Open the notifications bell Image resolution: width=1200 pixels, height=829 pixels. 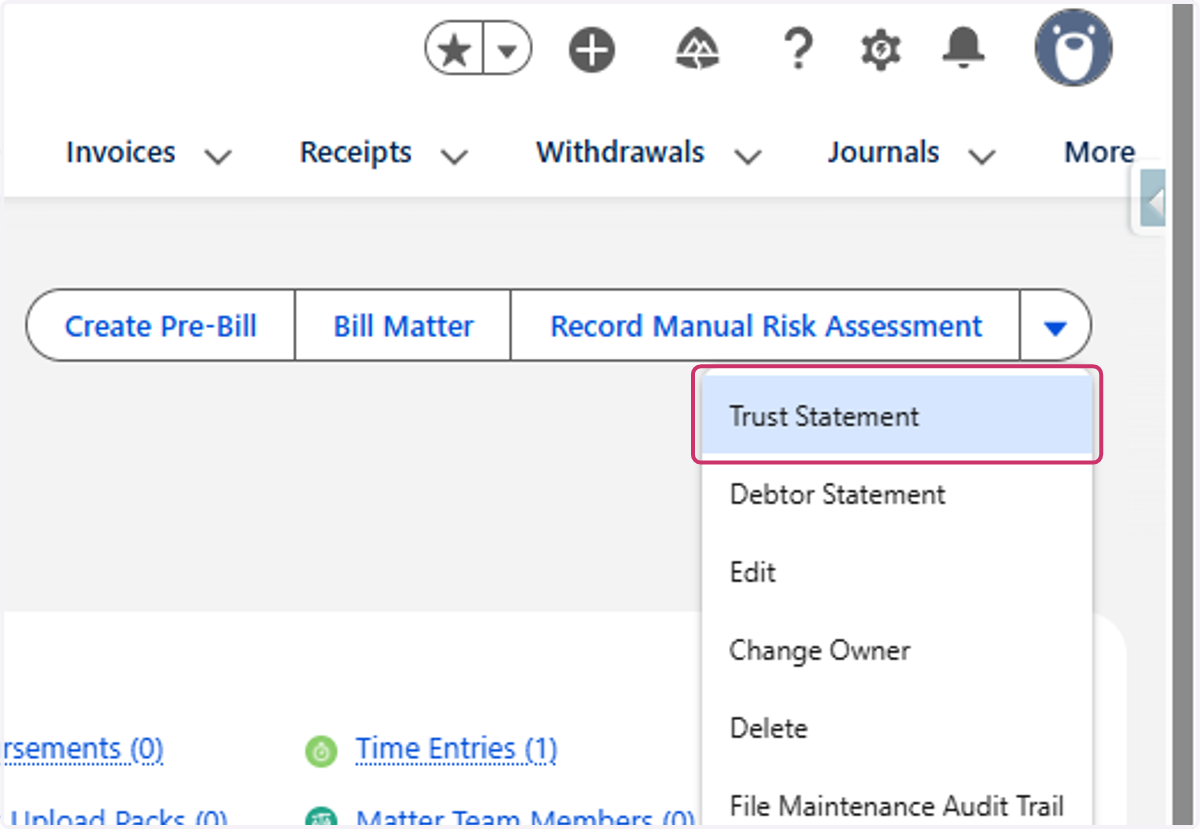(964, 46)
